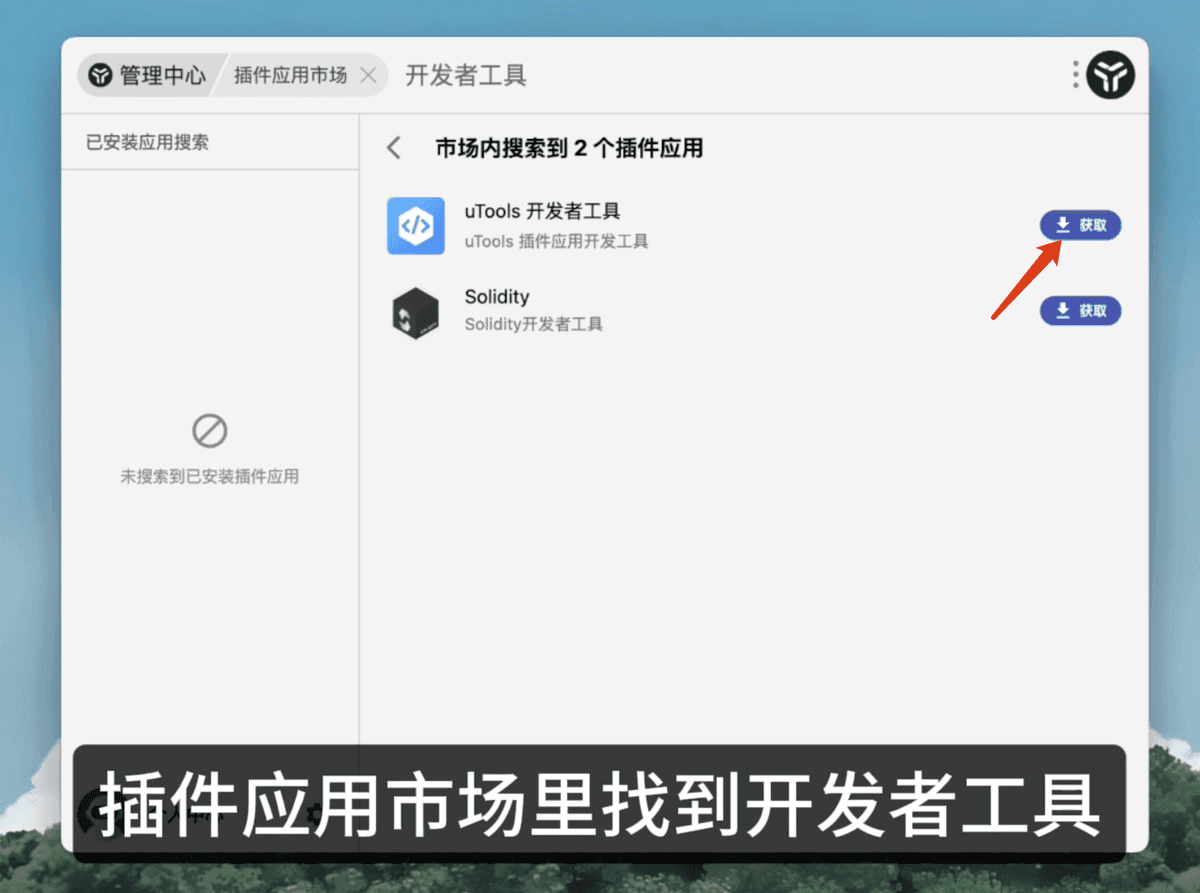This screenshot has width=1200, height=893.
Task: Close the 插件应用市场 tab with X
Action: click(x=368, y=75)
